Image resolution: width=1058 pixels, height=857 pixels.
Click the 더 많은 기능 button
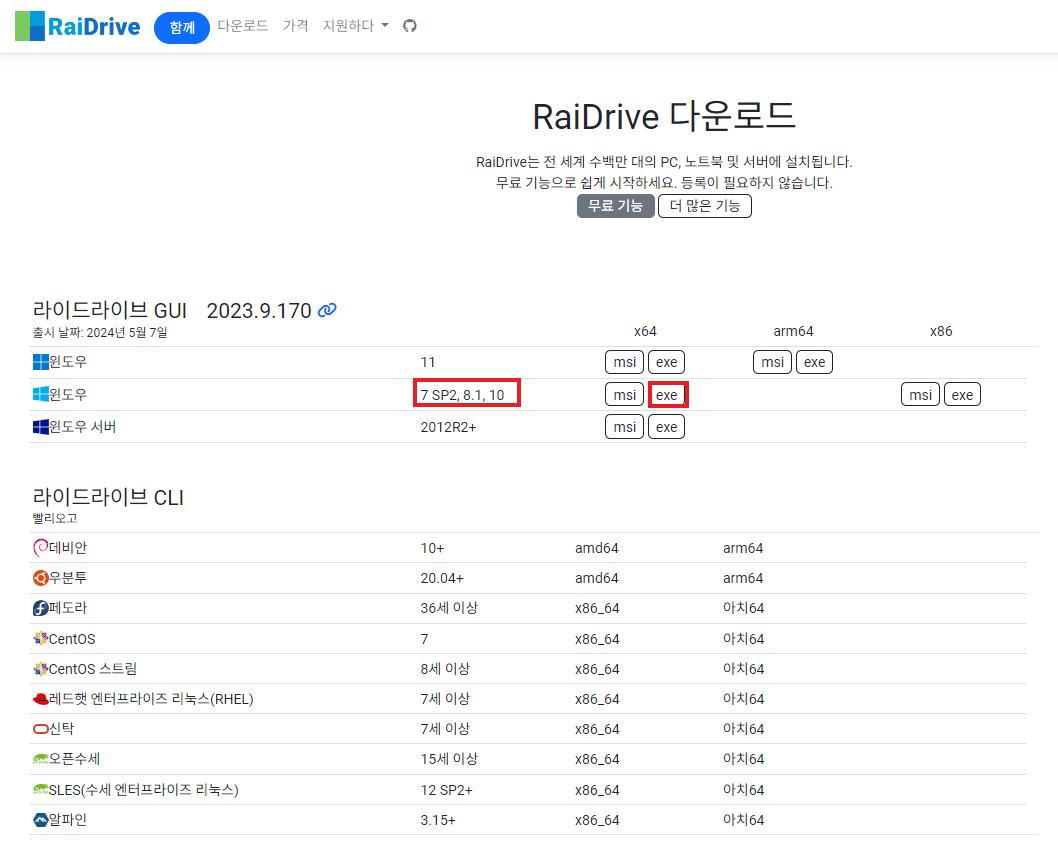pyautogui.click(x=704, y=206)
